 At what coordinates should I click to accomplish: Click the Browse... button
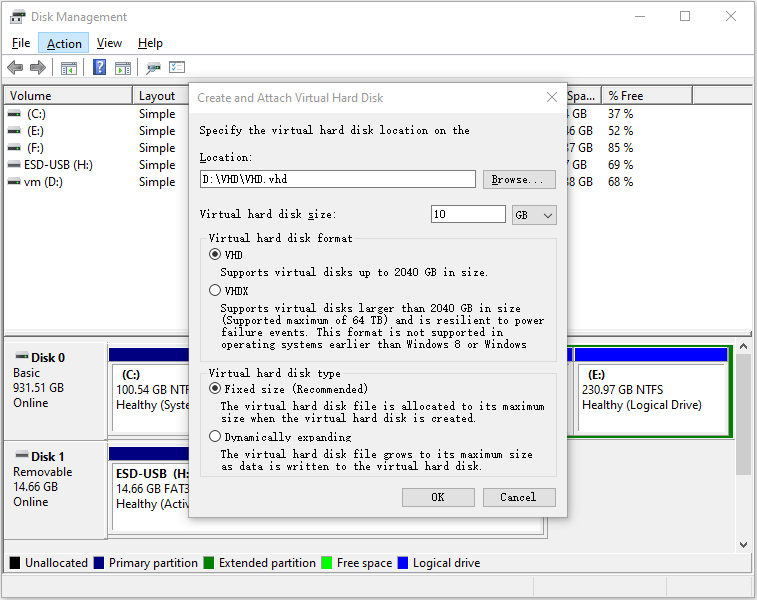point(519,180)
